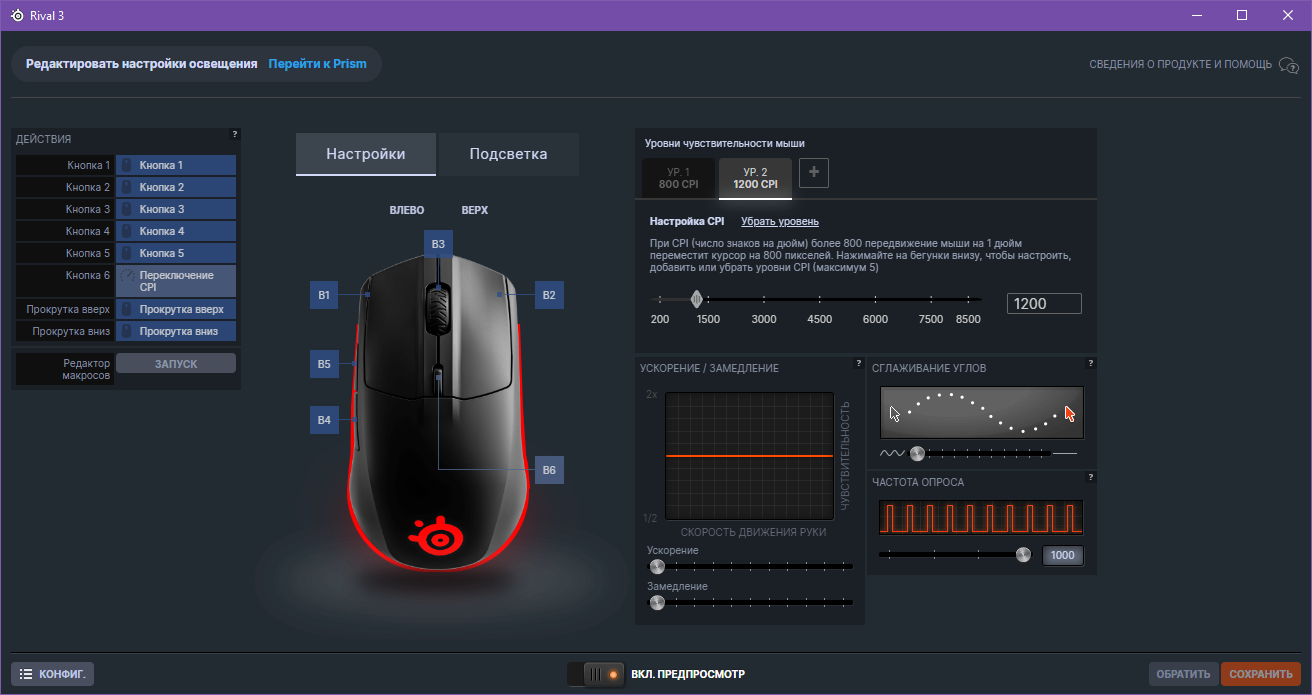Select УР. 2 1200 CPI level tab
The image size is (1312, 695).
coord(755,178)
